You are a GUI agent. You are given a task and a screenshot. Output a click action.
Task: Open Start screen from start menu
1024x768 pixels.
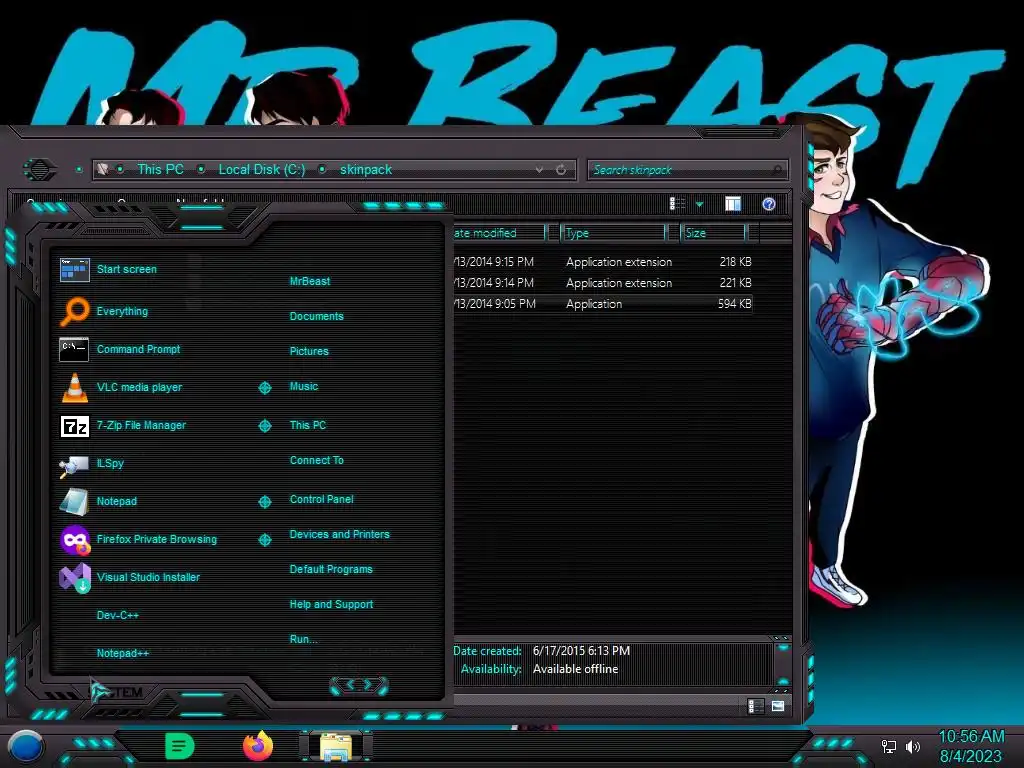point(126,269)
